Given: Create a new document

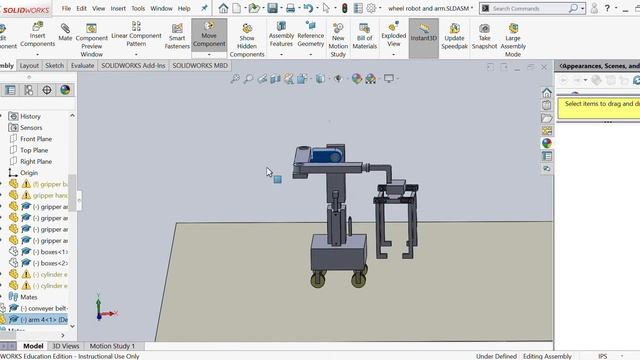Looking at the screenshot, I should tap(237, 8).
